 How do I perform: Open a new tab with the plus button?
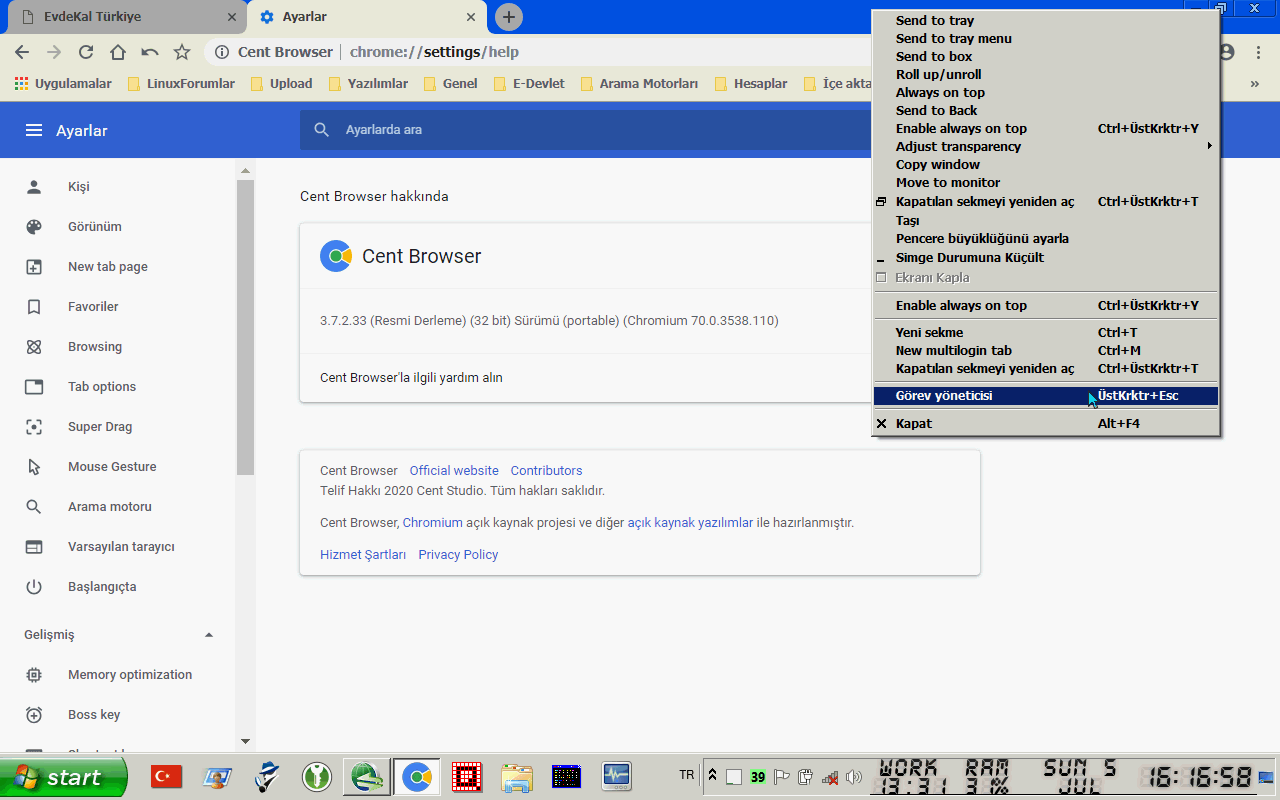(509, 17)
